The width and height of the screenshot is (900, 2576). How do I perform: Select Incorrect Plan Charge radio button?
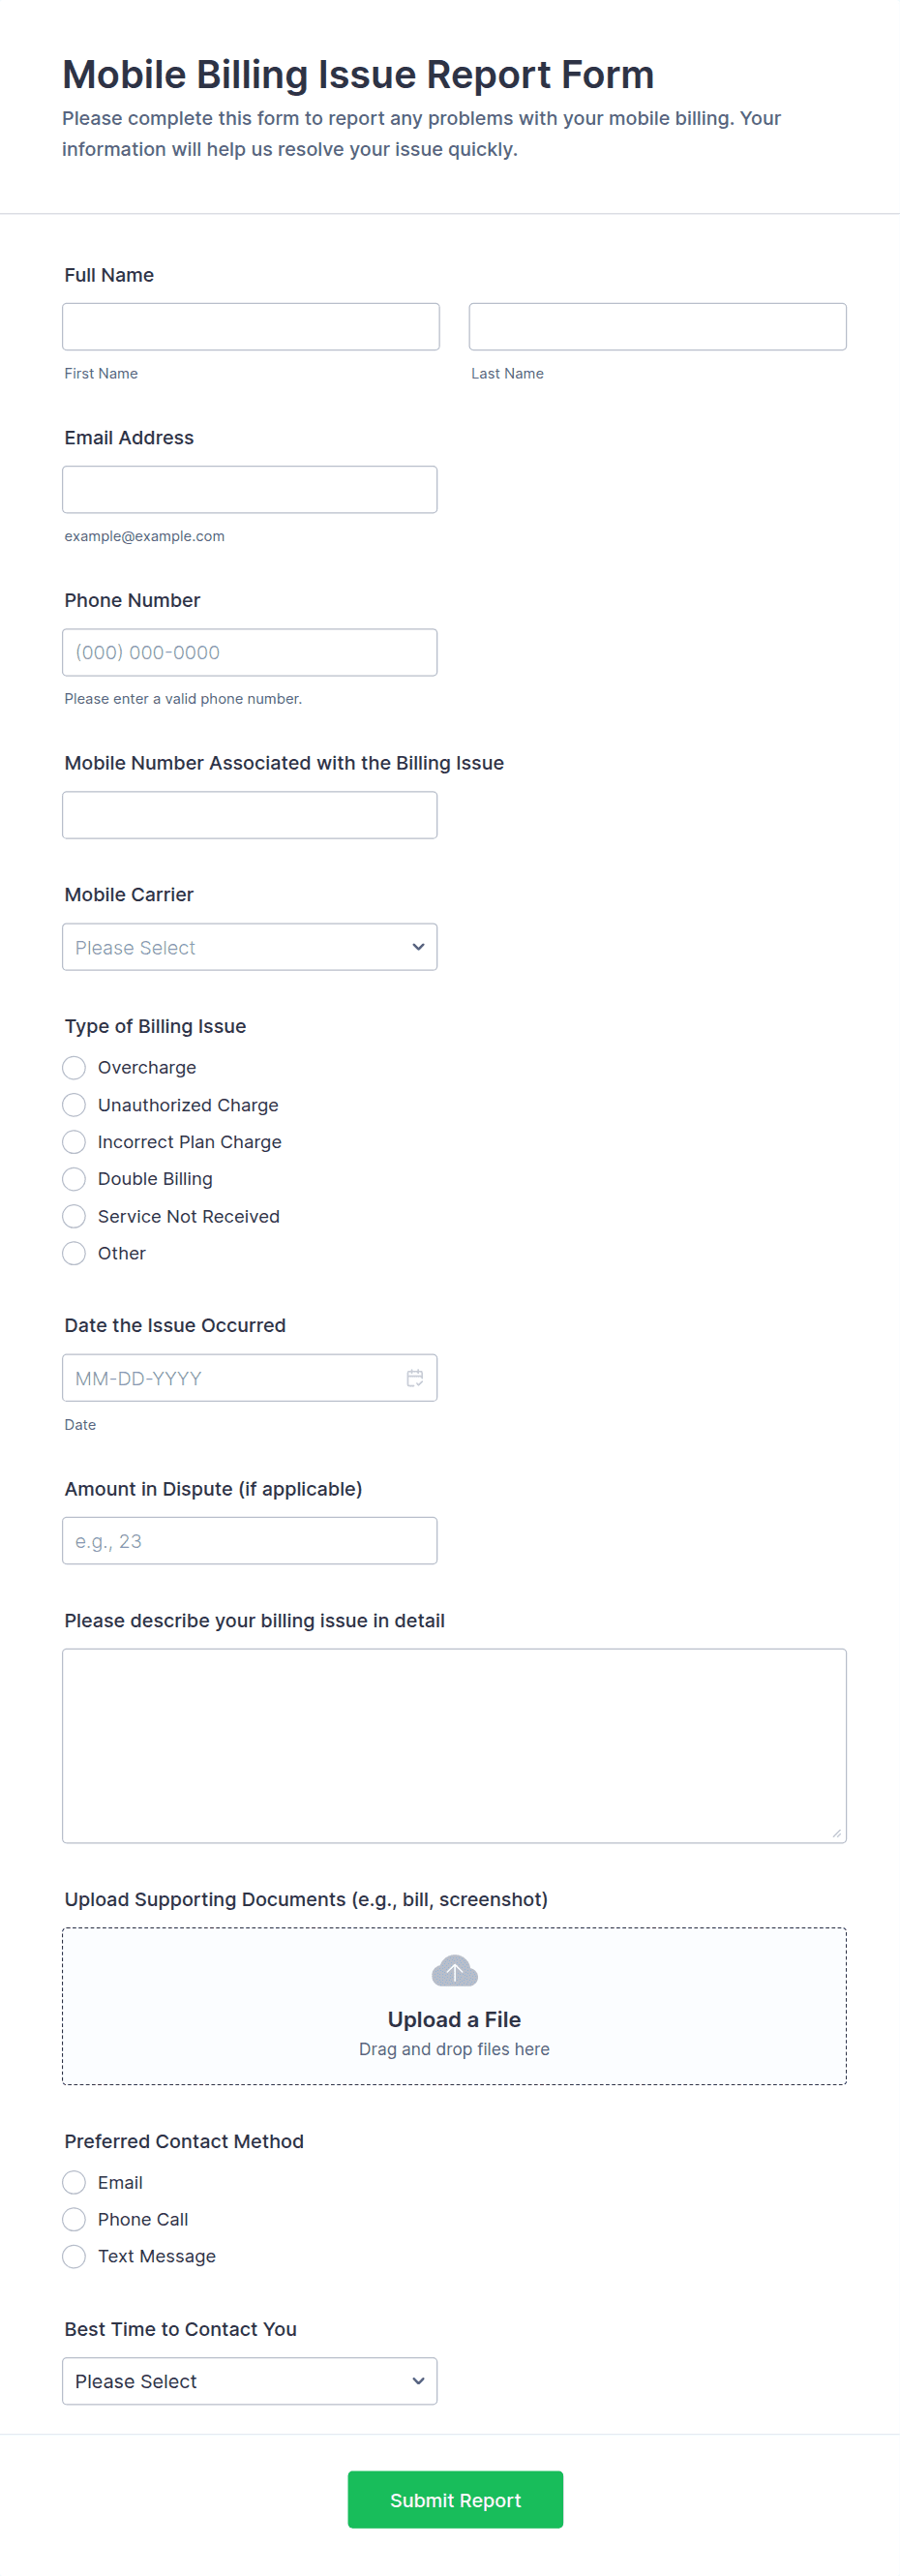74,1142
